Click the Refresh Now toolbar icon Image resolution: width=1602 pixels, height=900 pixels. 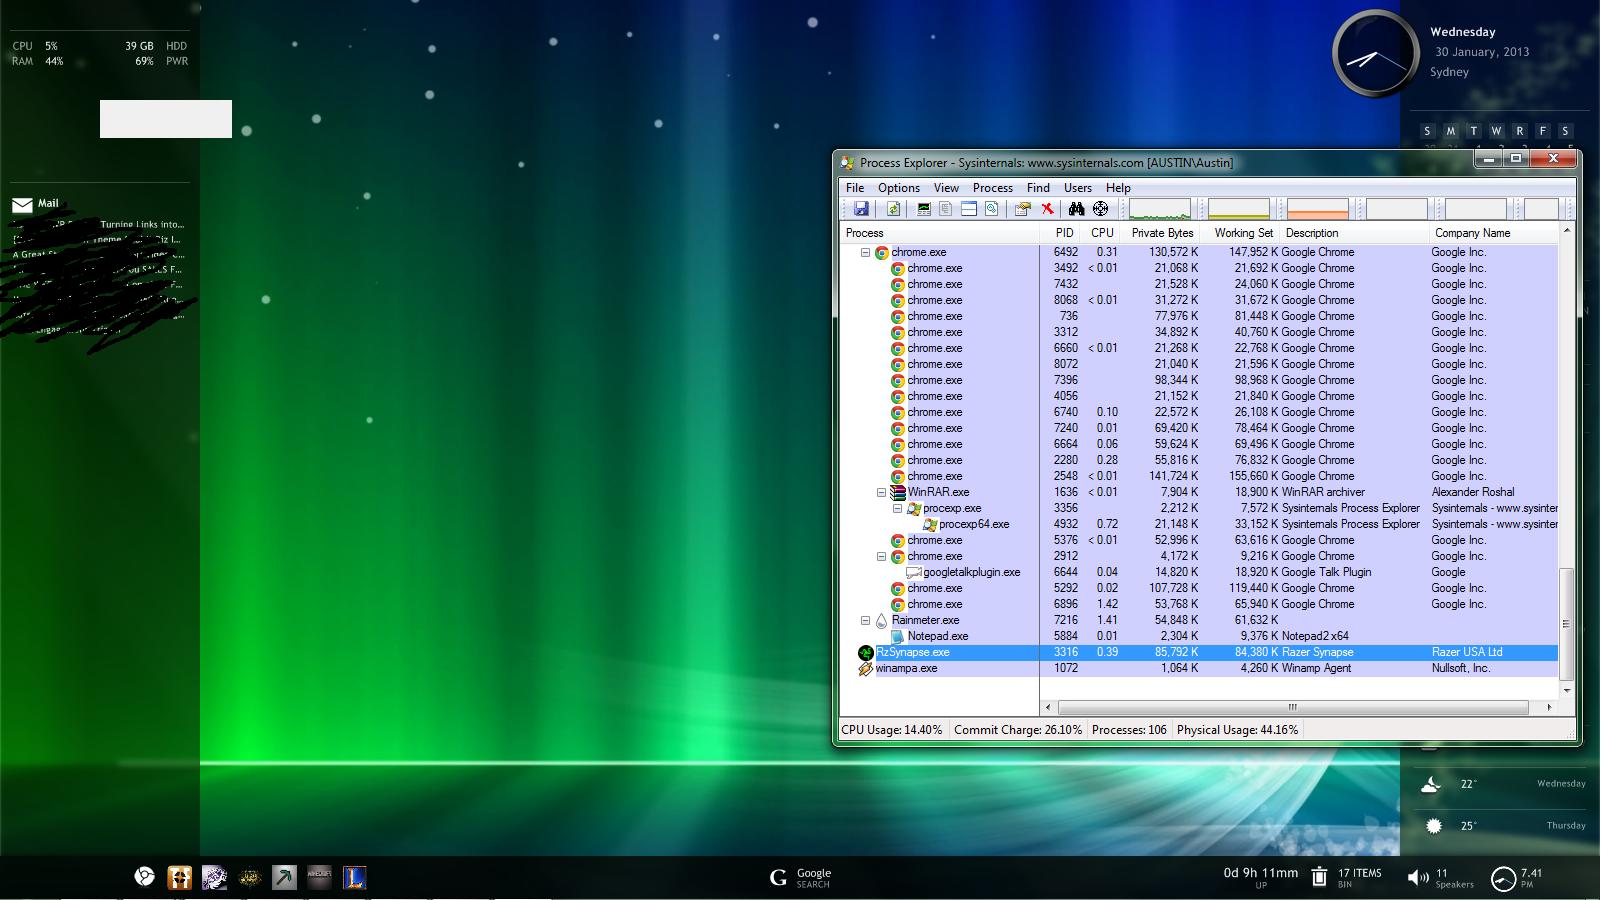point(894,209)
